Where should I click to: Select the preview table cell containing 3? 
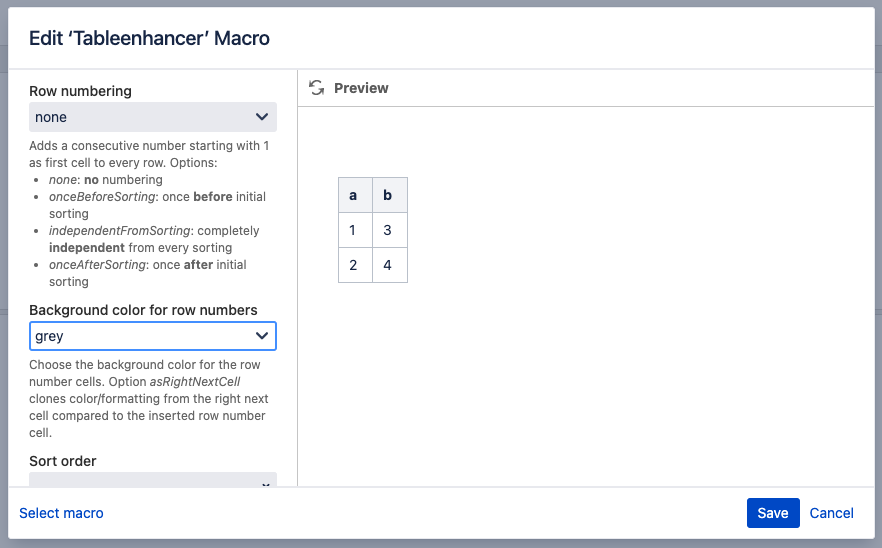[388, 230]
